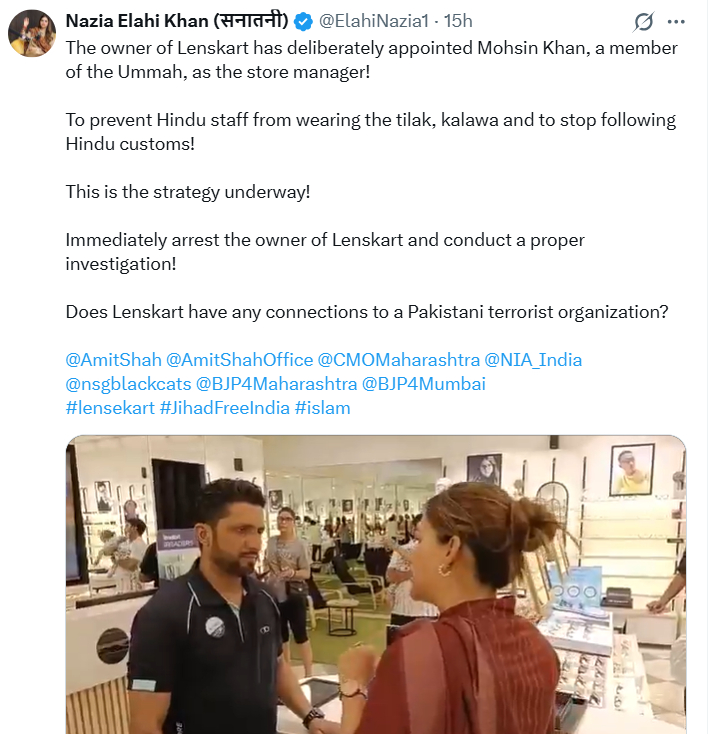Open the @AmitShah mention
Screen dimensions: 727x734
(113, 360)
